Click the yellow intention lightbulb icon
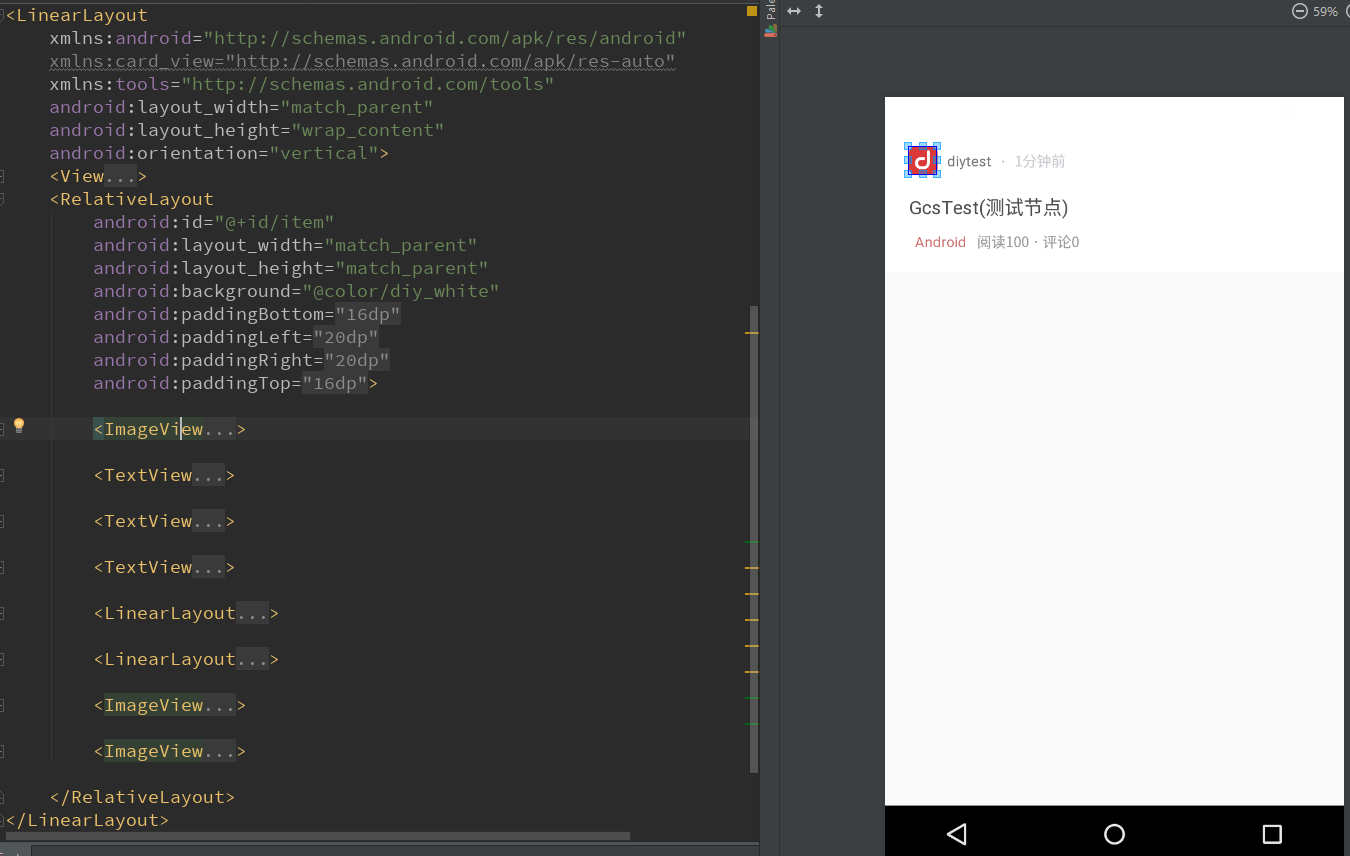This screenshot has height=856, width=1350. (18, 426)
